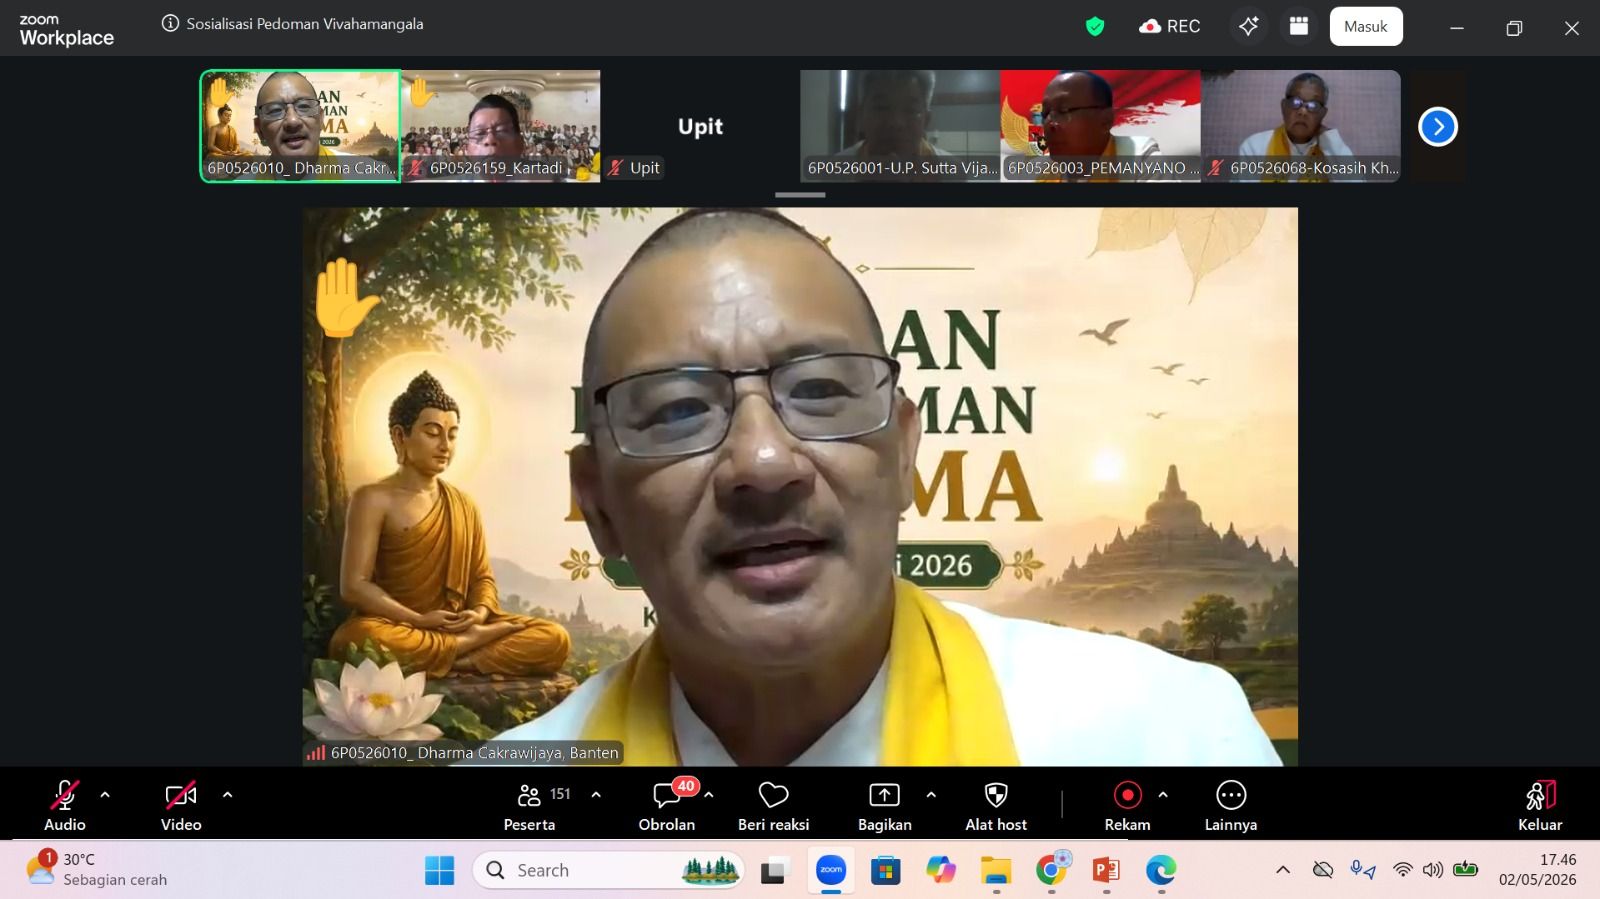Screen dimensions: 1600x899
Task: Click the taskbar Search box
Action: click(x=608, y=870)
